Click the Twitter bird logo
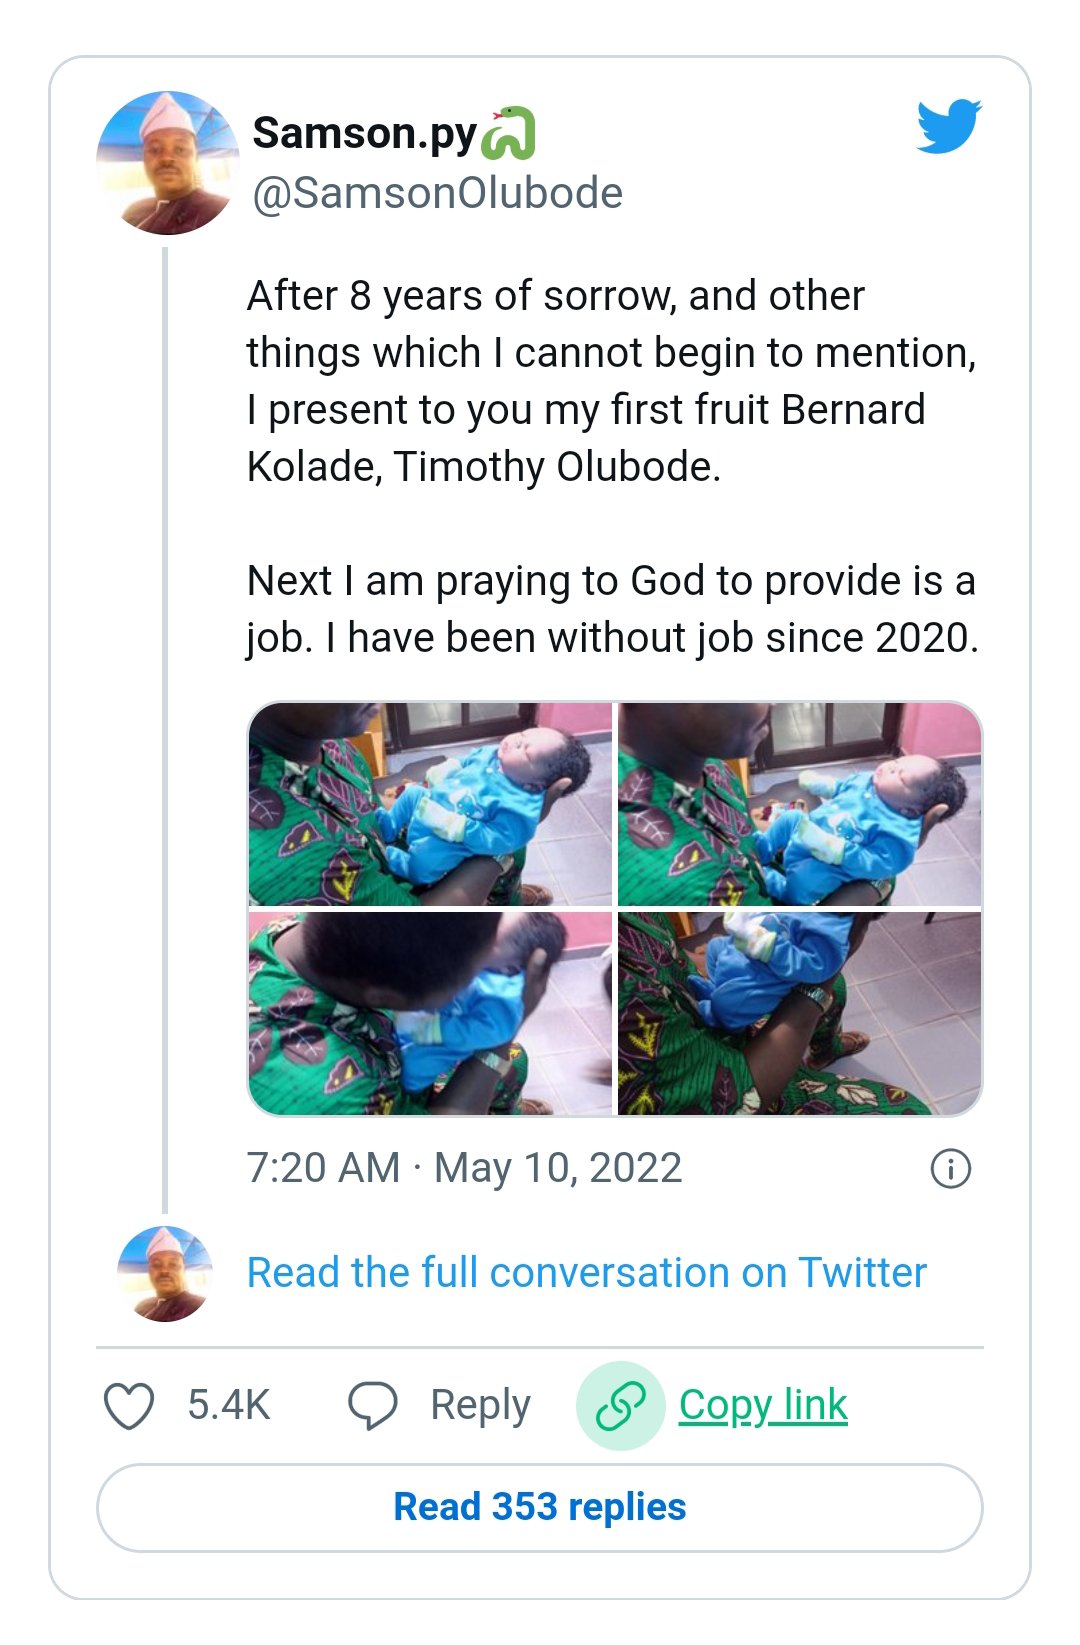The width and height of the screenshot is (1080, 1645). point(949,125)
